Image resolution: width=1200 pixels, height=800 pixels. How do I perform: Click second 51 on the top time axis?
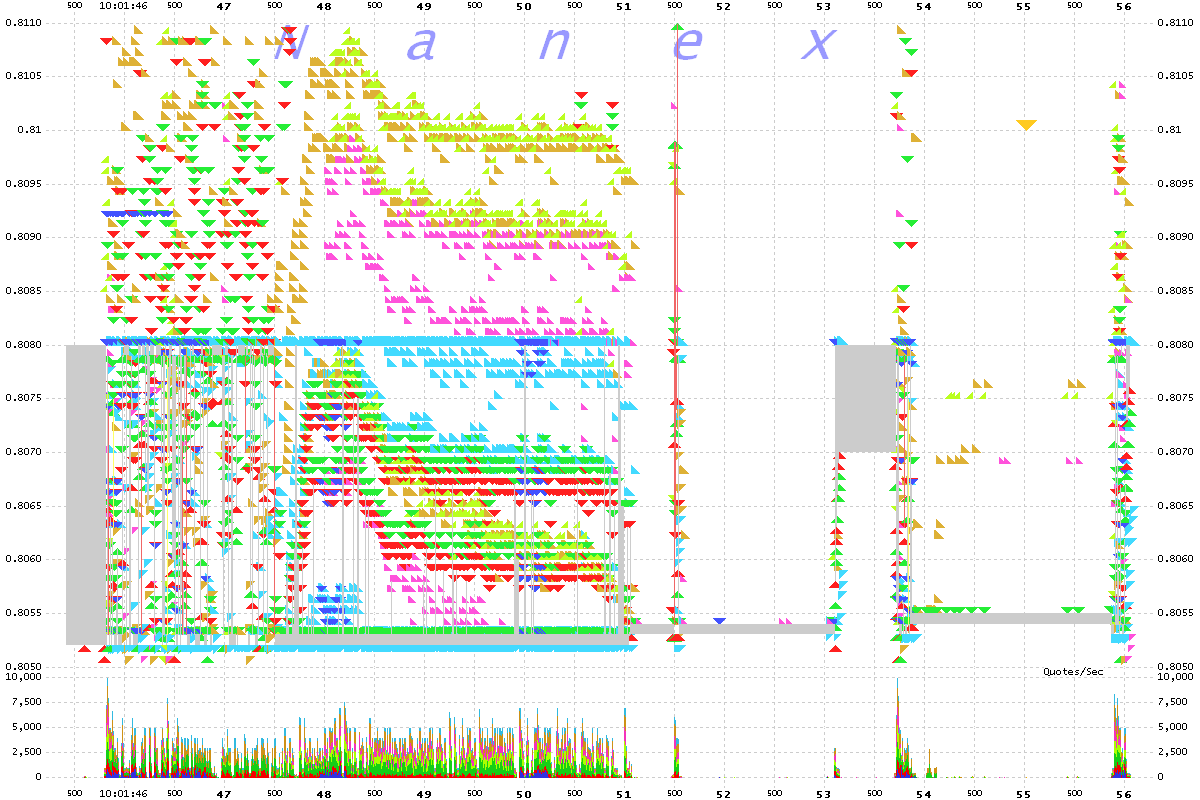tap(624, 6)
